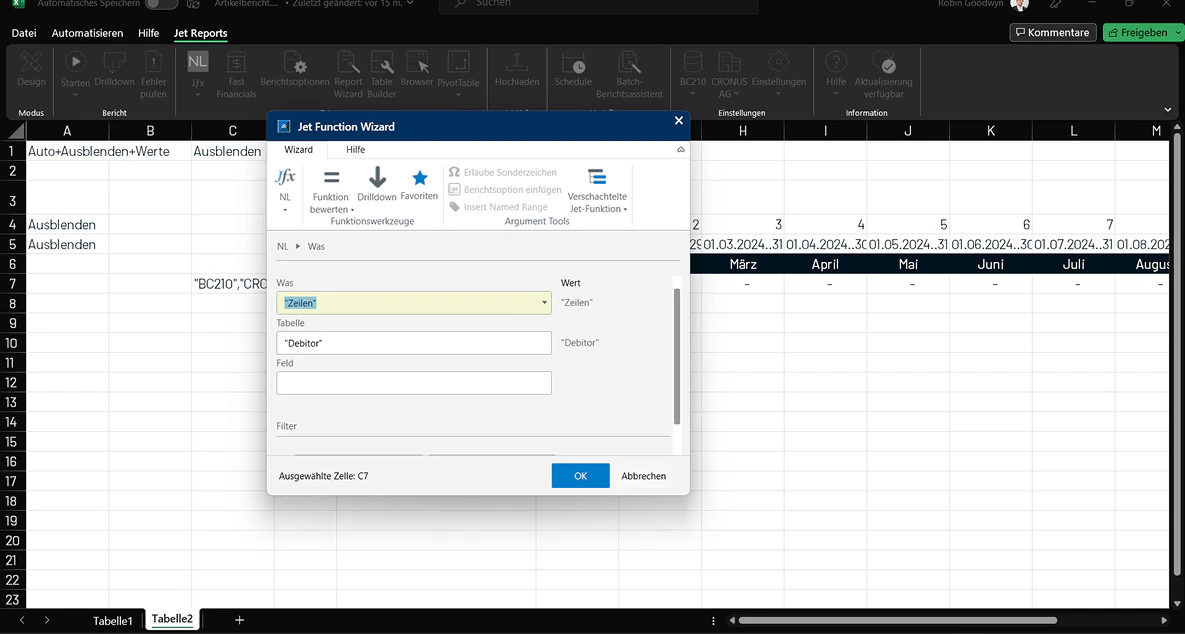Image resolution: width=1185 pixels, height=634 pixels.
Task: Open the Browser tool in ribbon
Action: tap(417, 68)
